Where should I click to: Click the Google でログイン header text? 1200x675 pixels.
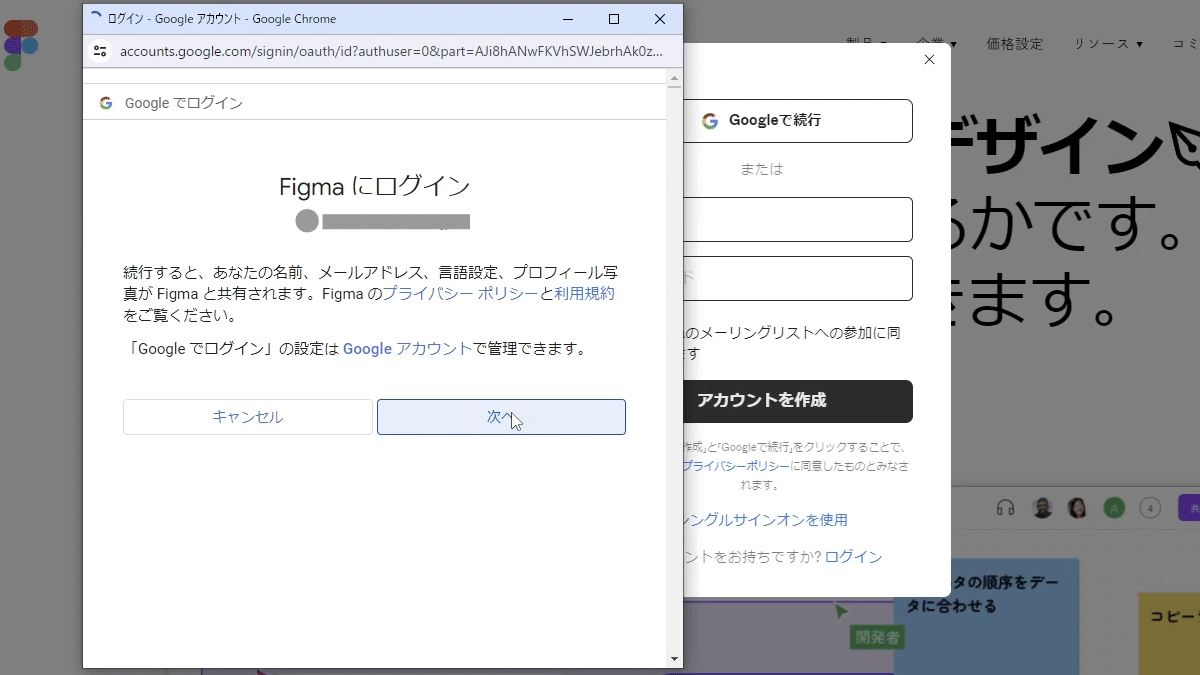click(184, 103)
